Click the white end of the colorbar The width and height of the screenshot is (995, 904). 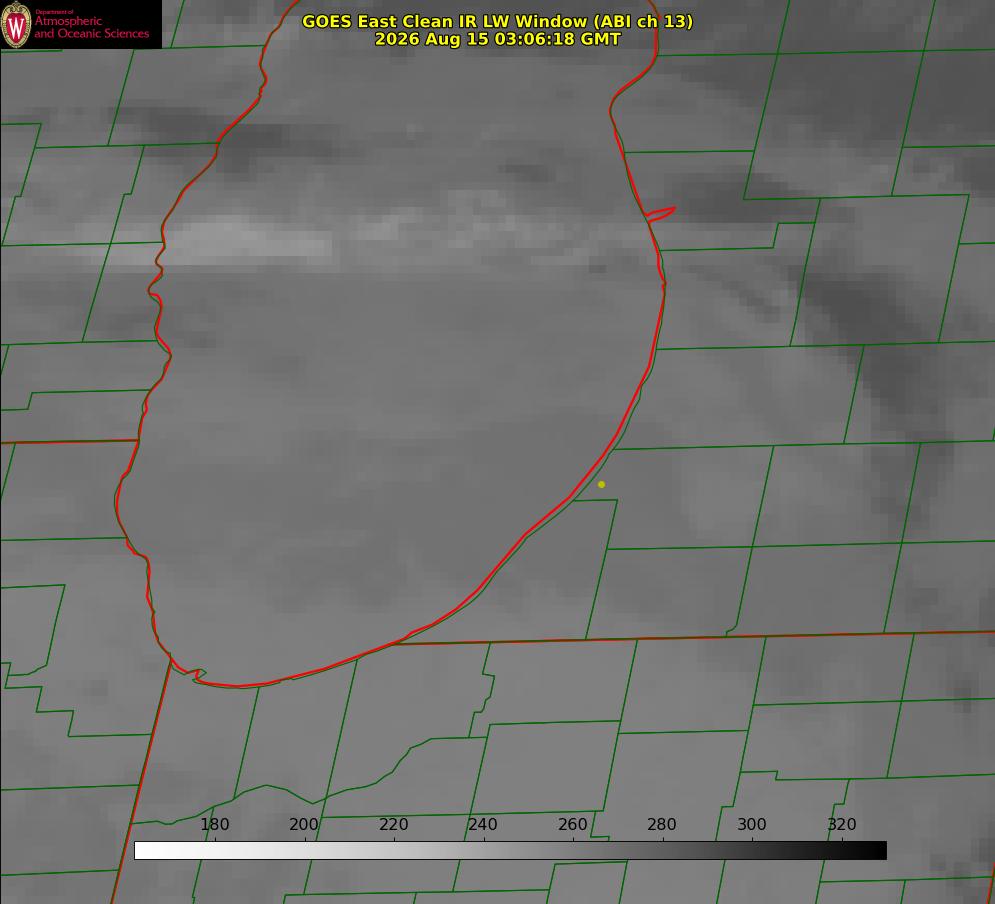(x=144, y=850)
